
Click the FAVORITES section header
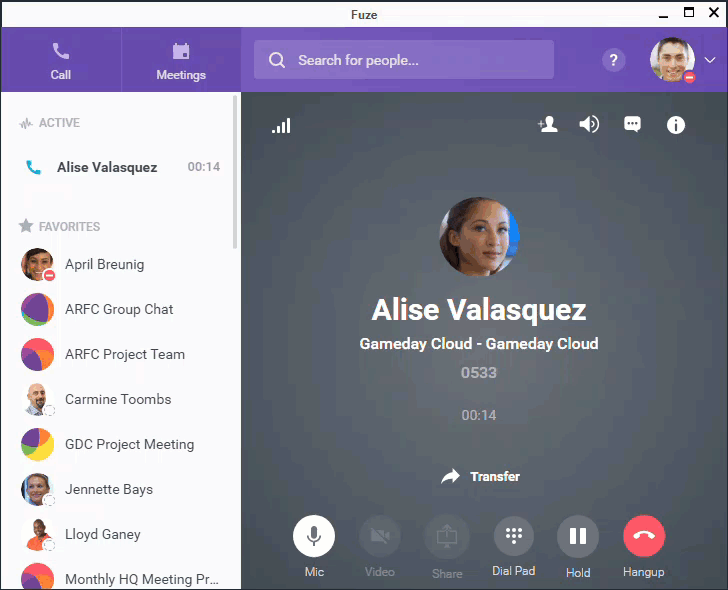59,227
